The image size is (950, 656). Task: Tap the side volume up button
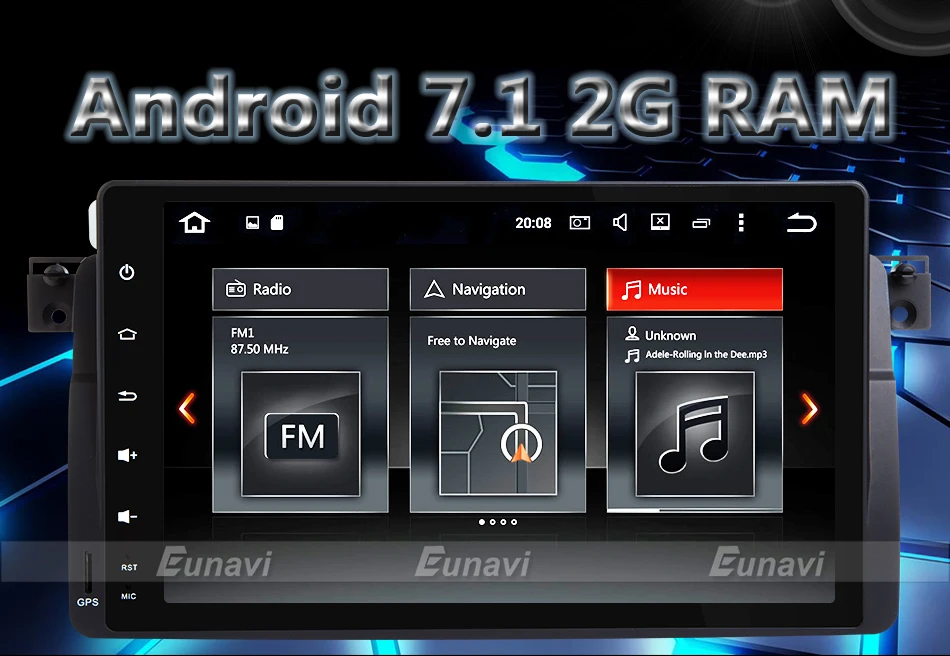pyautogui.click(x=127, y=455)
